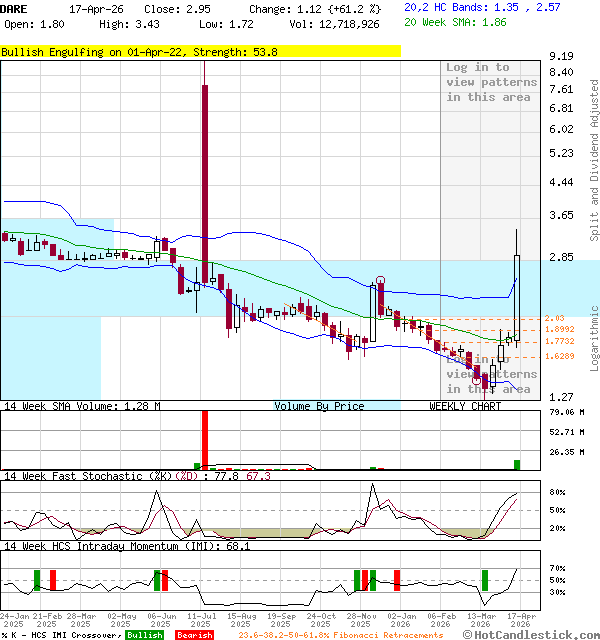Click the latest green volume bar
The height and width of the screenshot is (640, 600).
[x=517, y=464]
